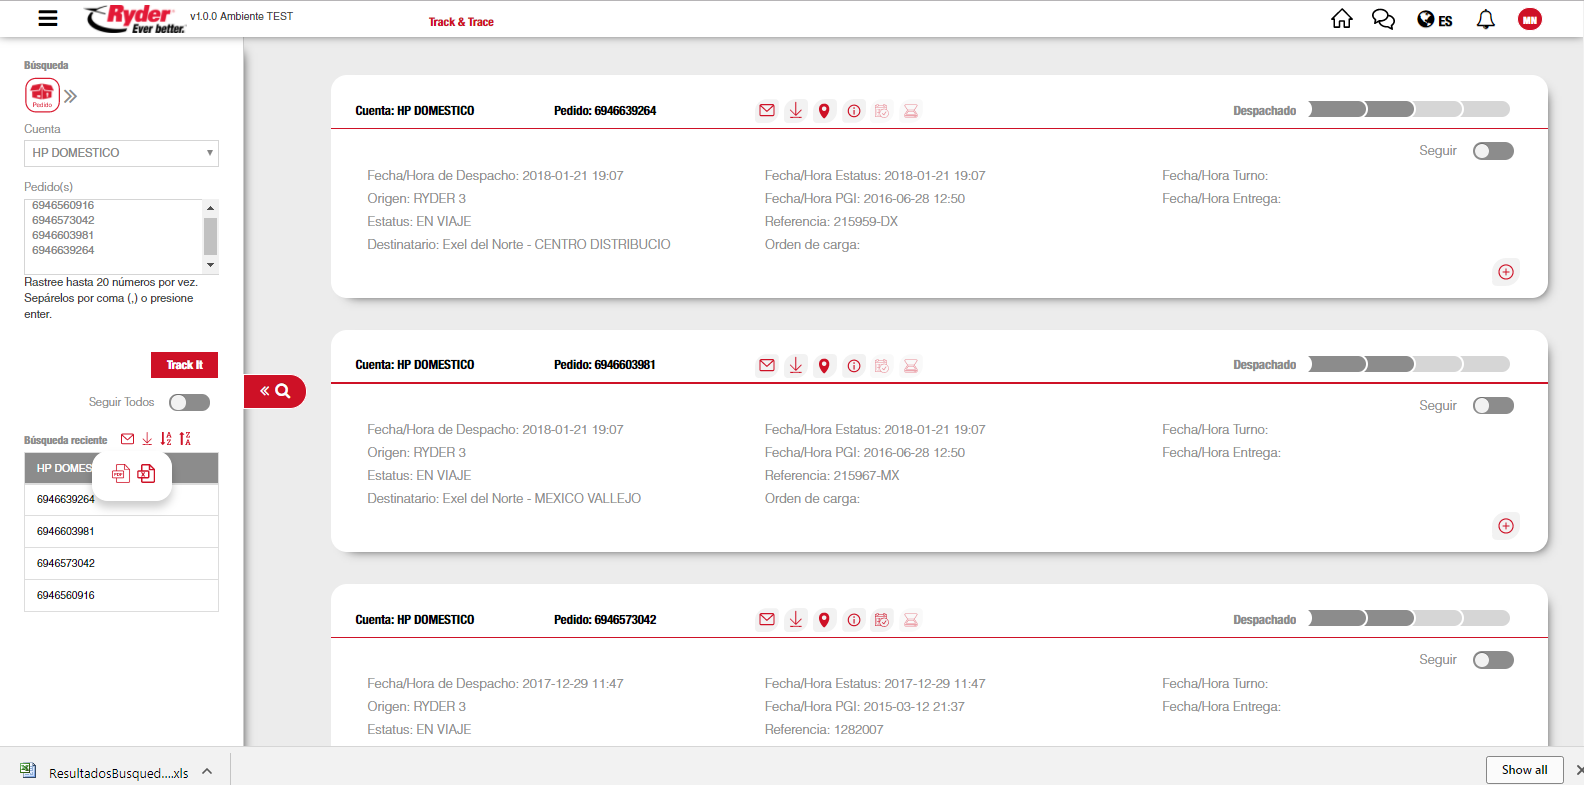Show info icon for order 6946573042
1584x785 pixels.
854,620
